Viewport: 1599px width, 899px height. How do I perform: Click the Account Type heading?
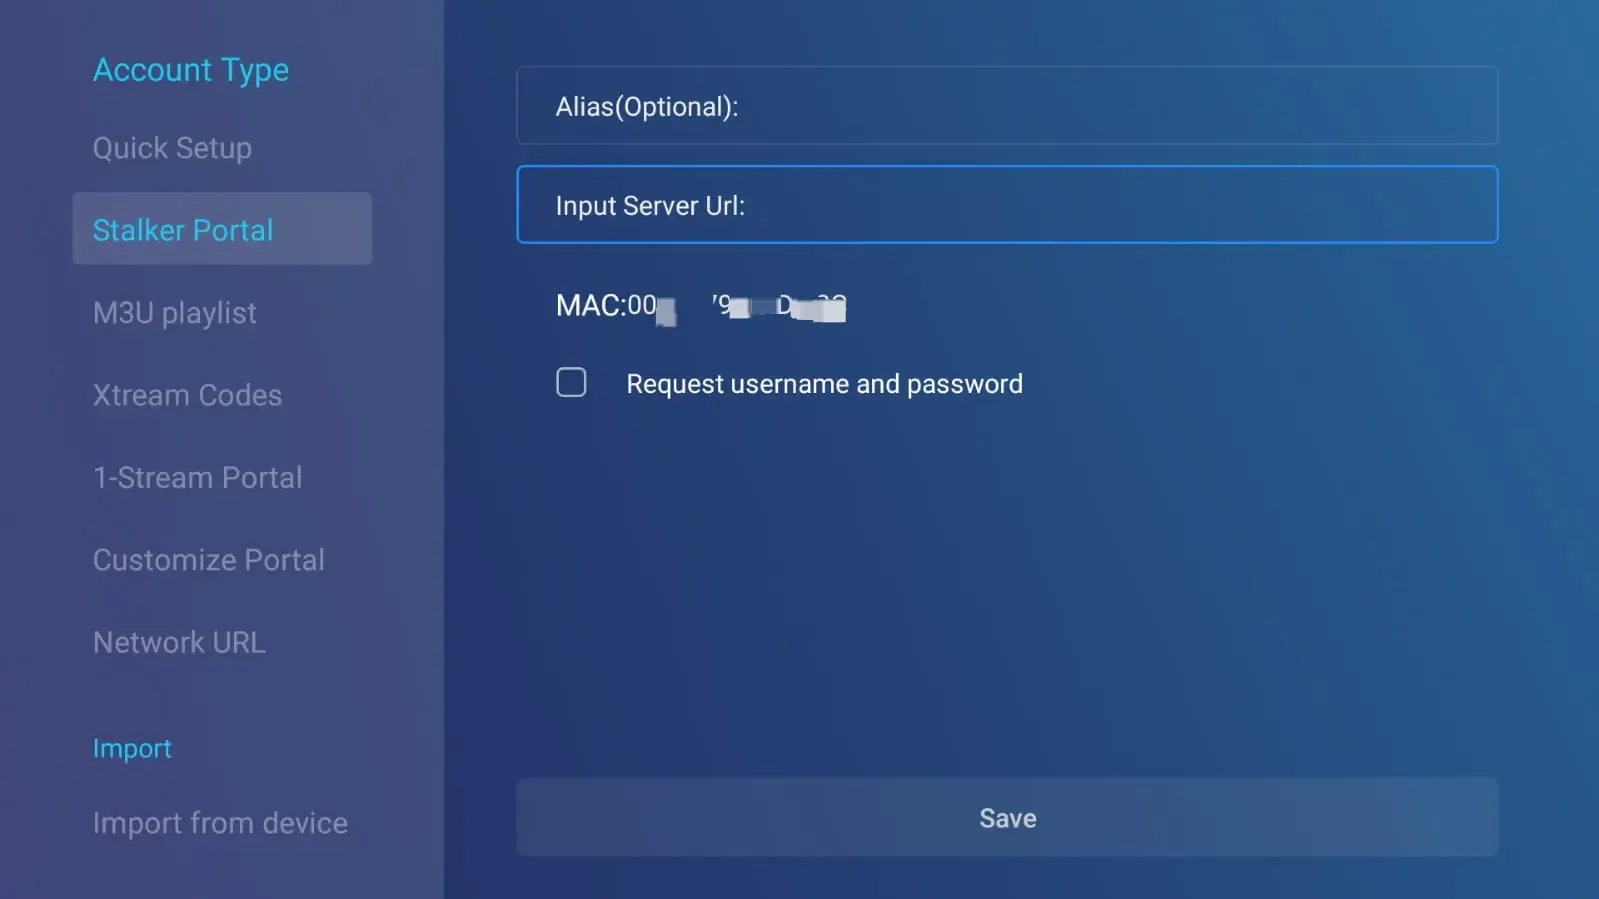pos(190,70)
